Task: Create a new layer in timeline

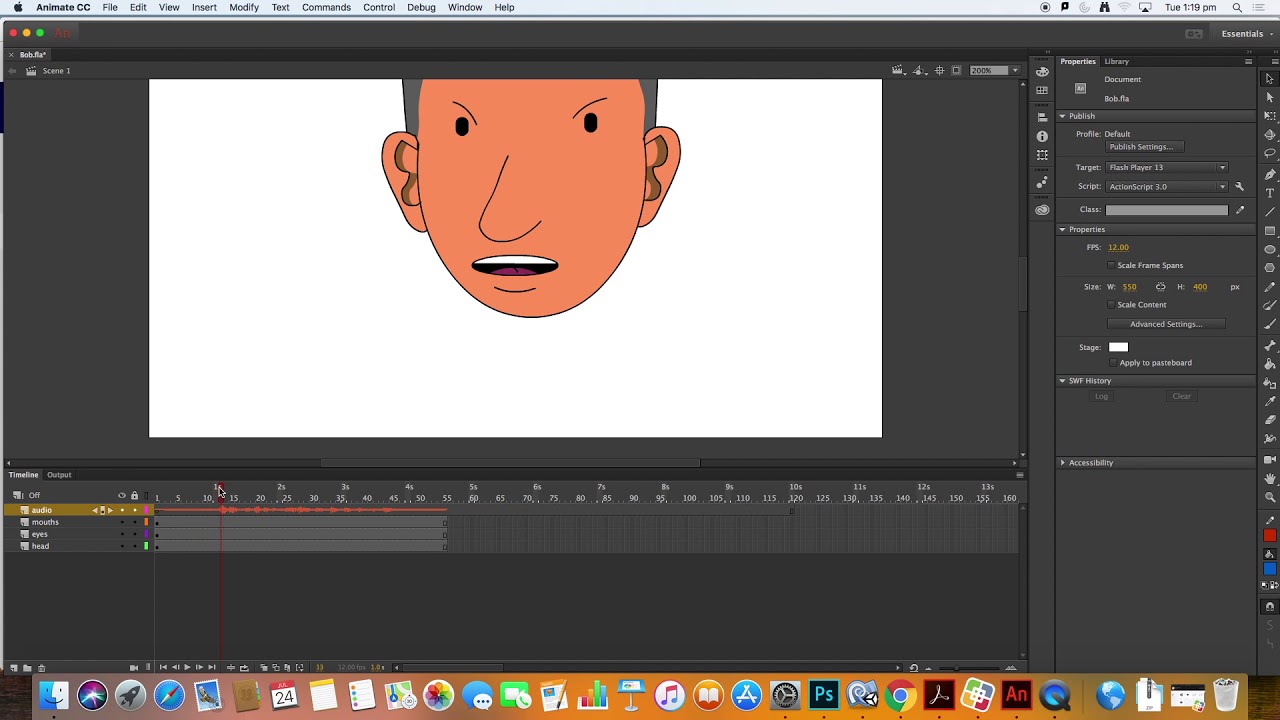Action: 14,667
